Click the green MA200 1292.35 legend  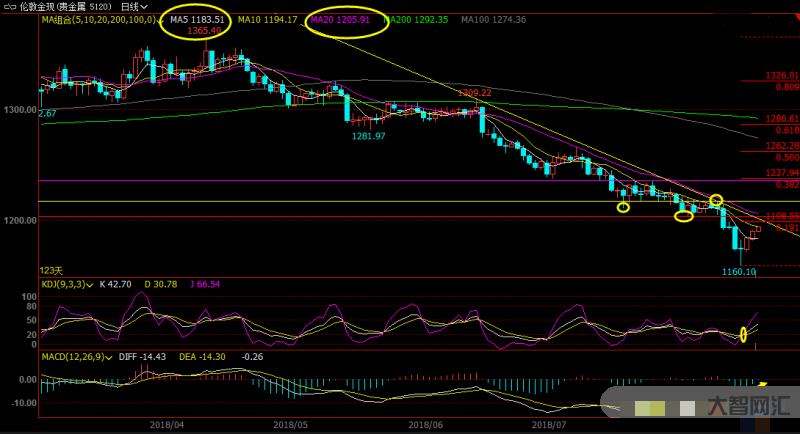(x=410, y=20)
